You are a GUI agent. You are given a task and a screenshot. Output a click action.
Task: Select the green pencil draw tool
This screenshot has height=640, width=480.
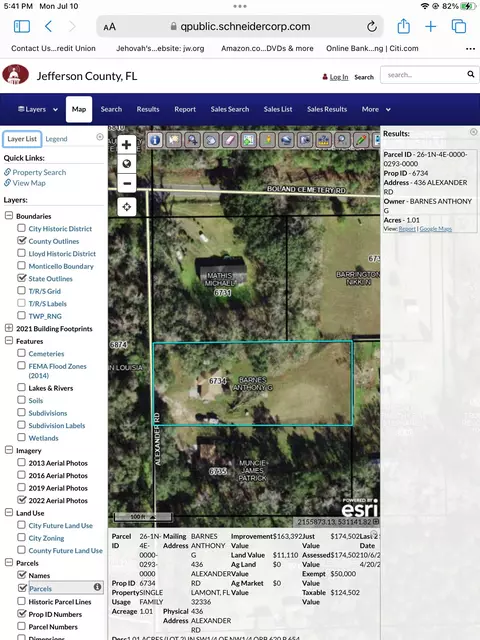coord(361,140)
